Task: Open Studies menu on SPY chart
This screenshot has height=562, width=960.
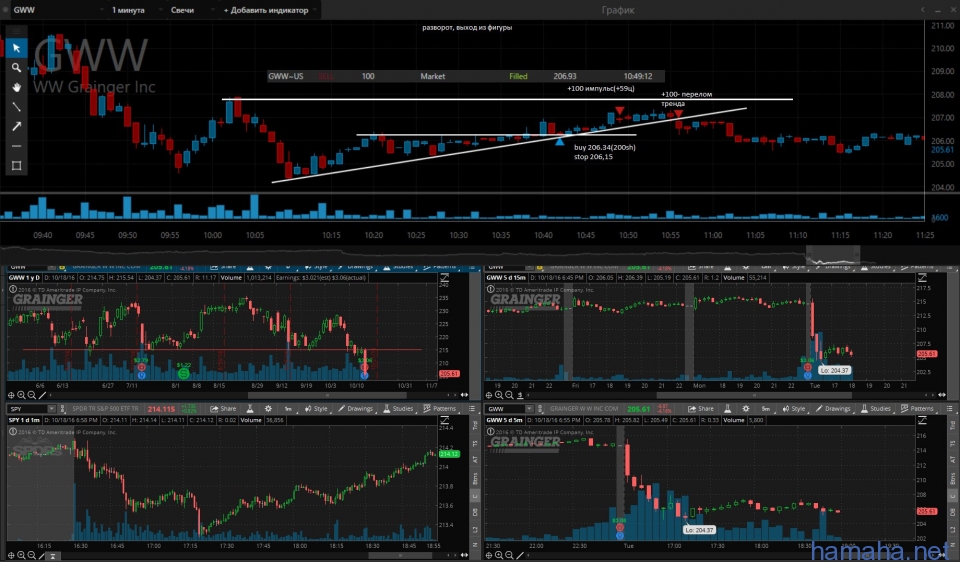Action: click(398, 409)
